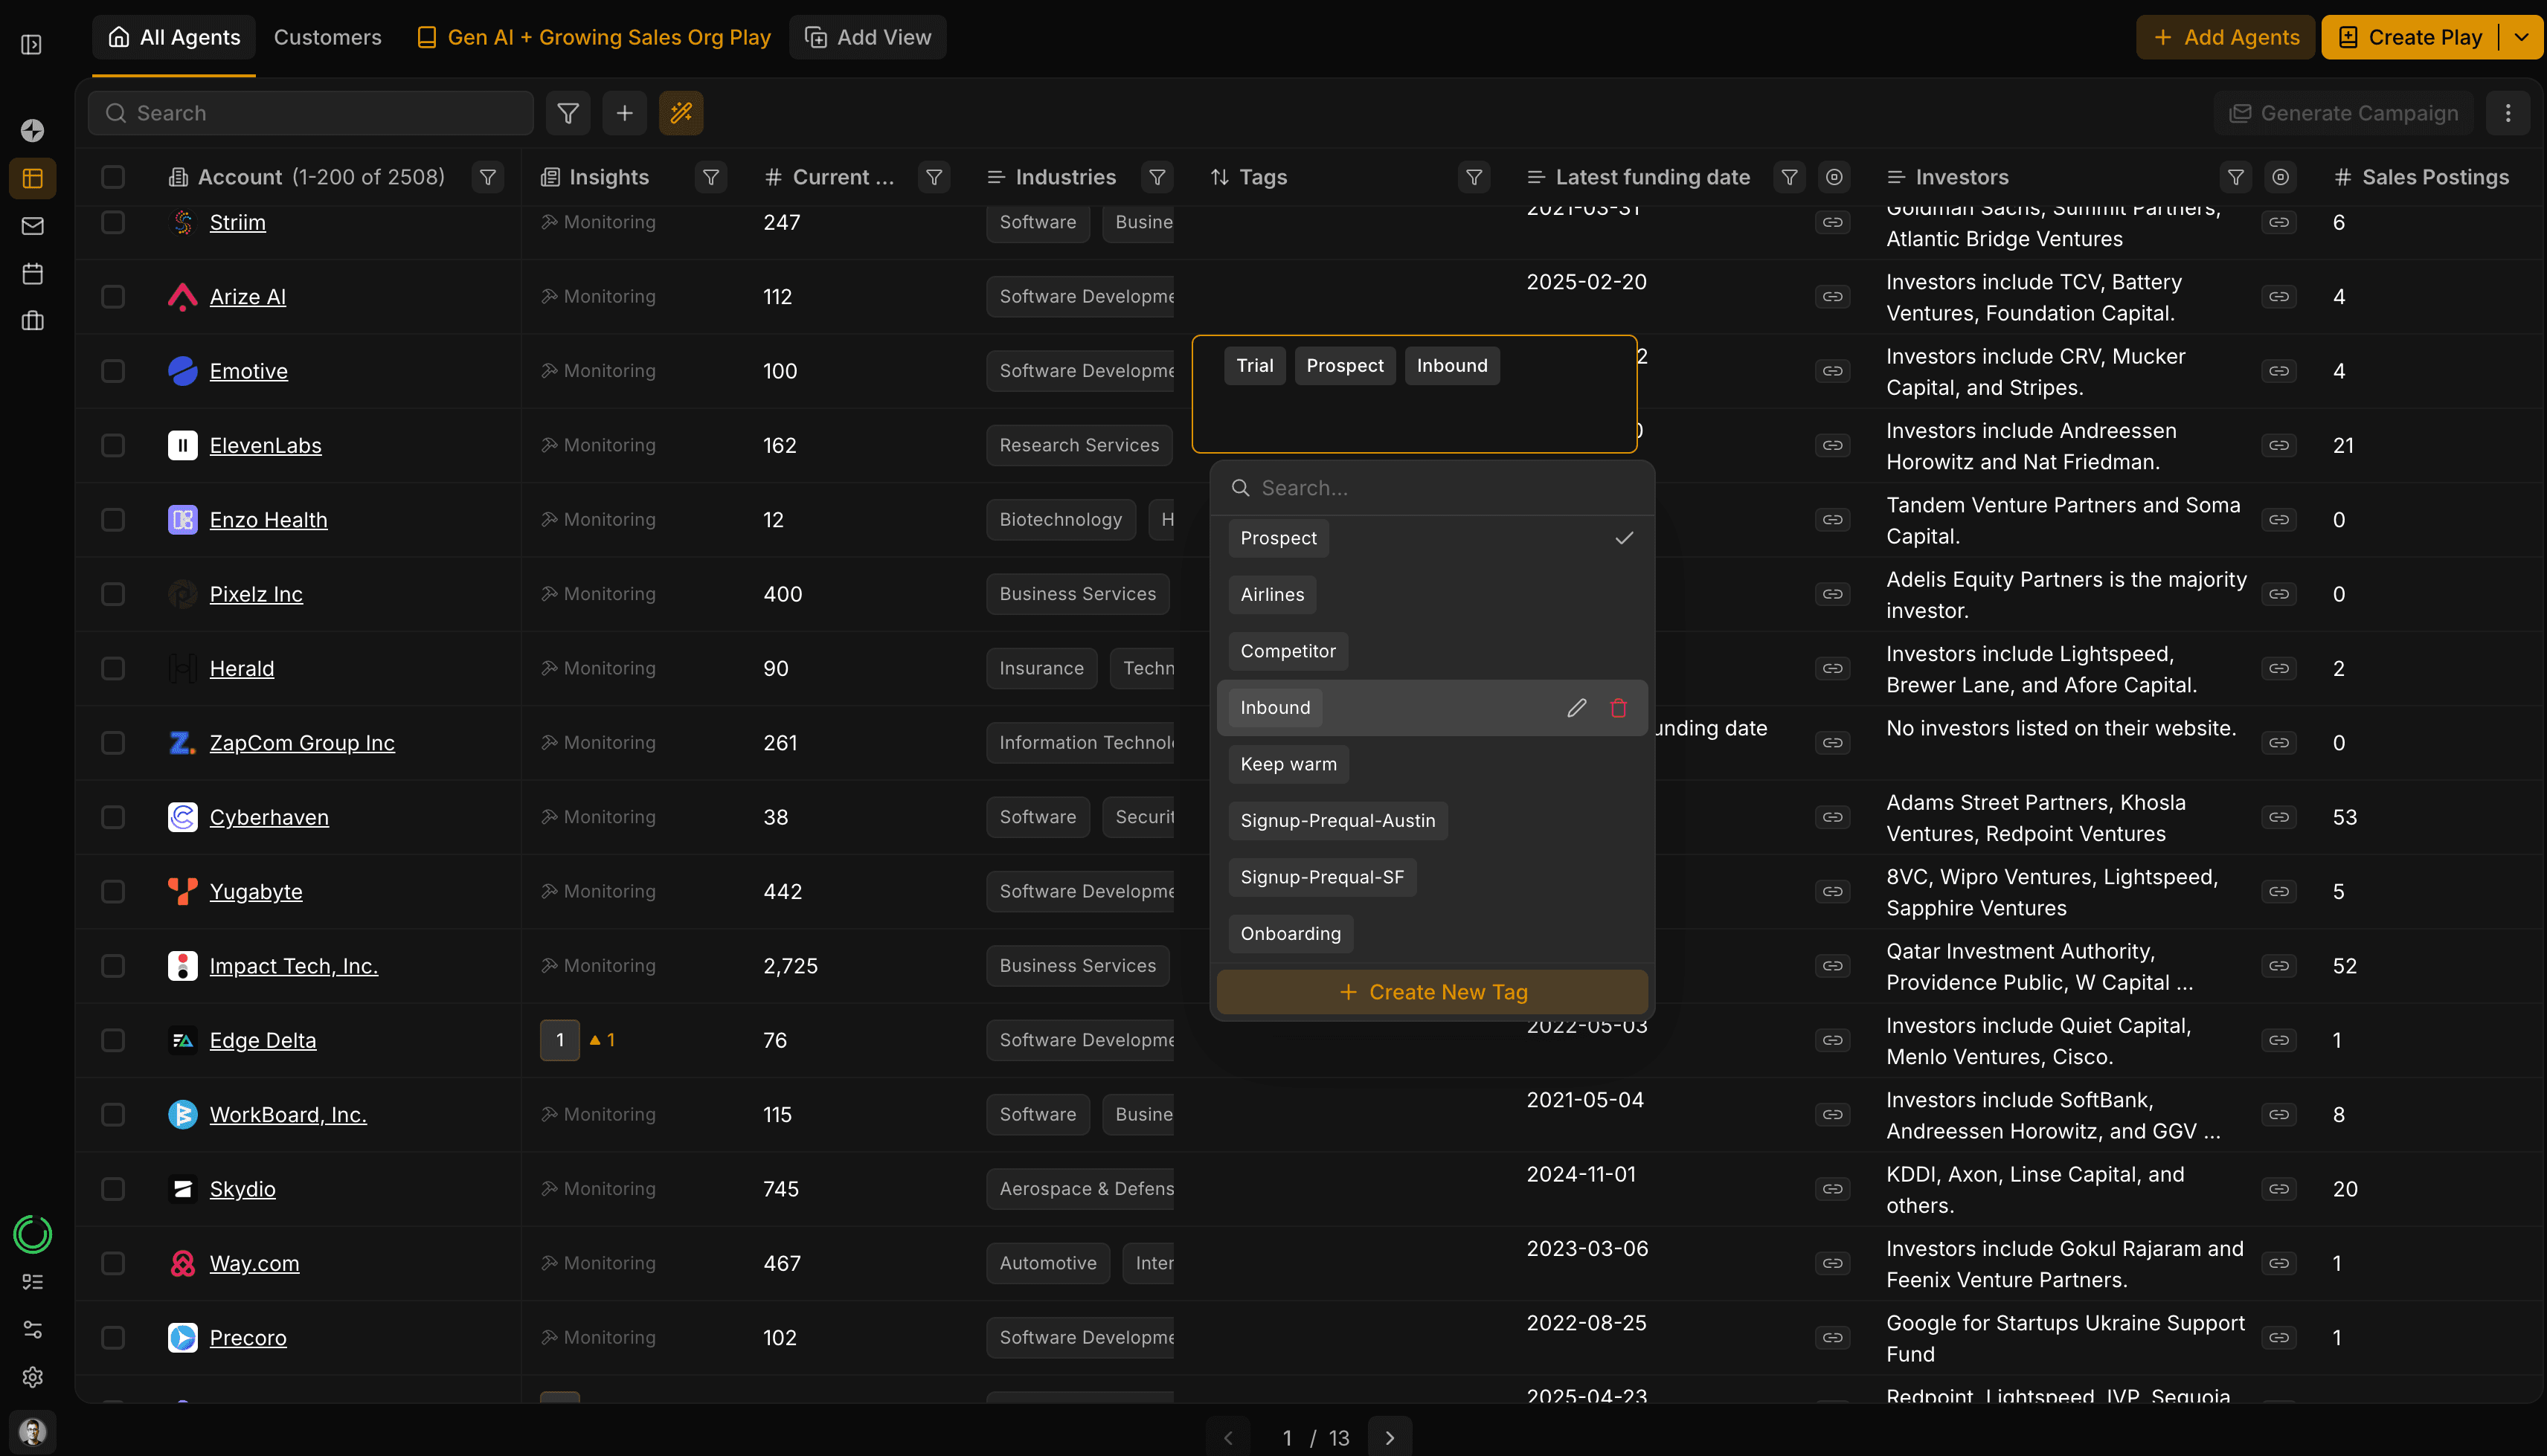The width and height of the screenshot is (2547, 1456).
Task: Select the ElevenLabs row checkbox
Action: [x=113, y=445]
